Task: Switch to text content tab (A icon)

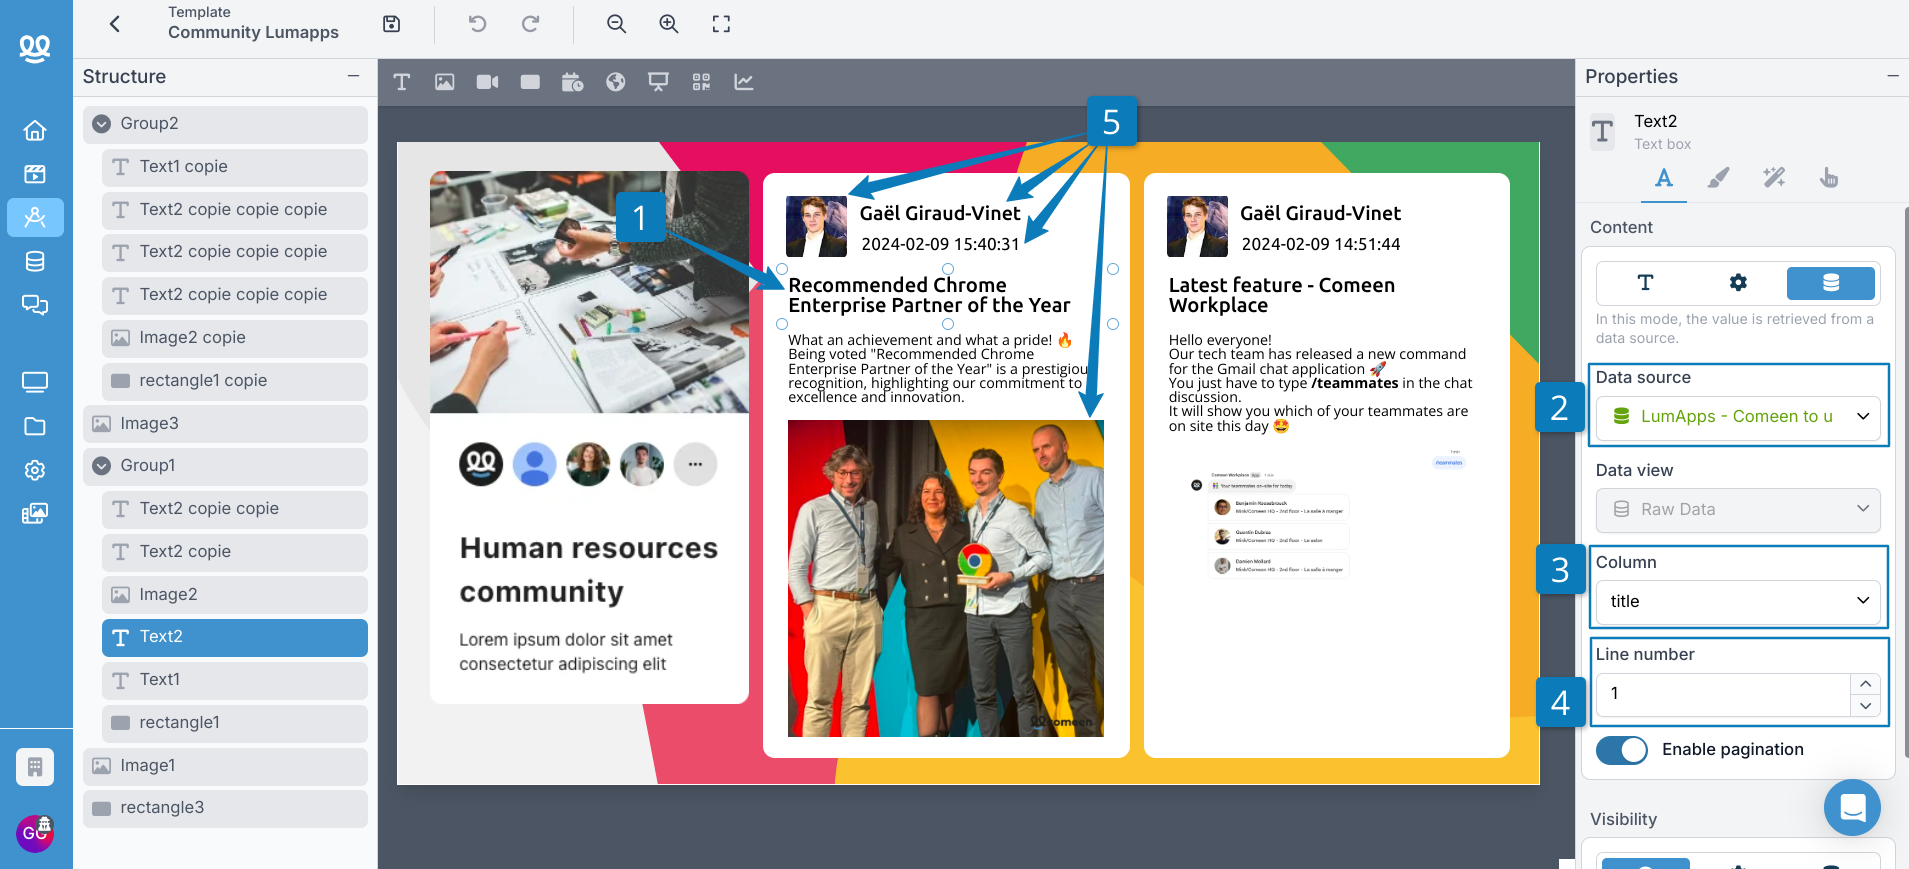Action: point(1664,178)
